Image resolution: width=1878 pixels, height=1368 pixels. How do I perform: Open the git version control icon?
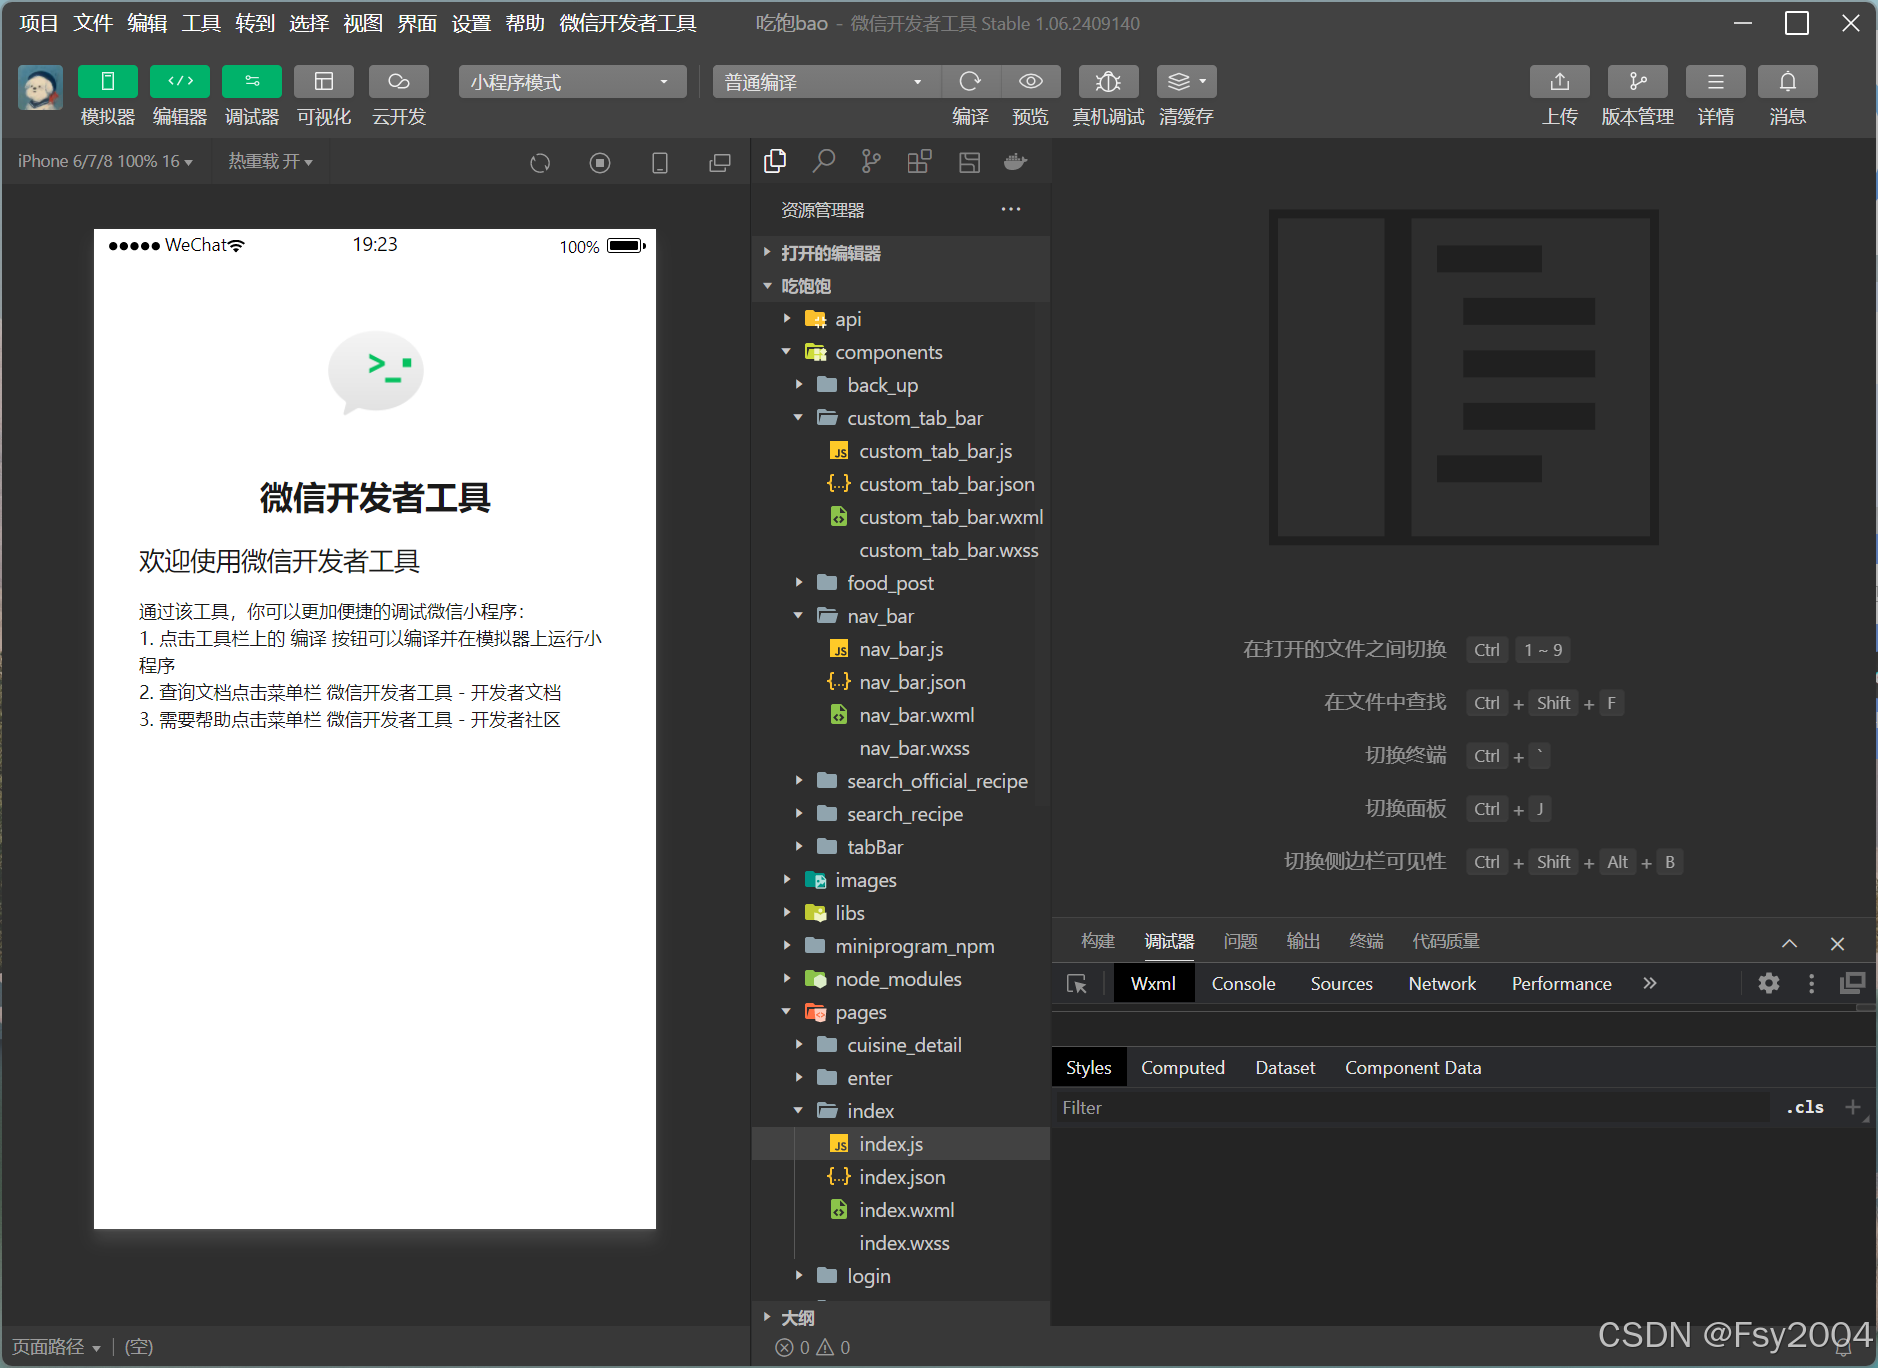click(869, 161)
